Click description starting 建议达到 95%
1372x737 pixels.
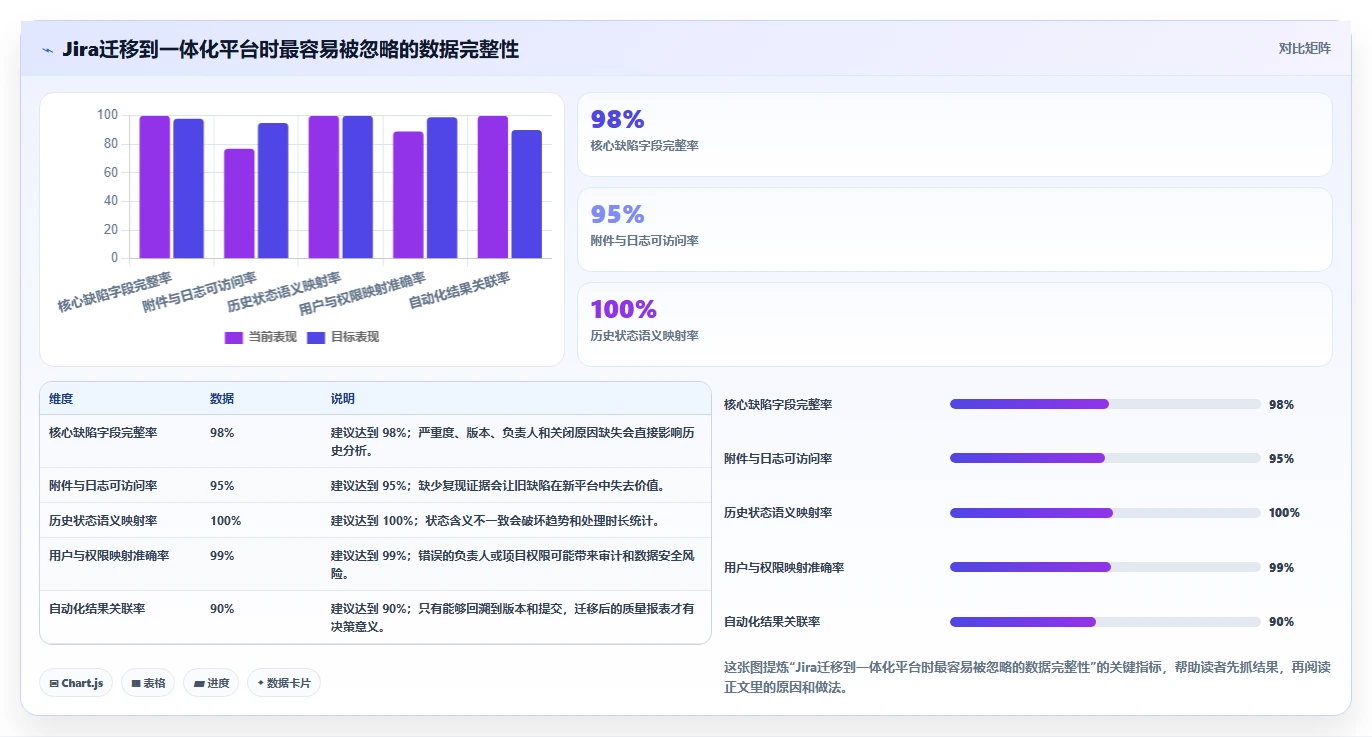coord(498,486)
